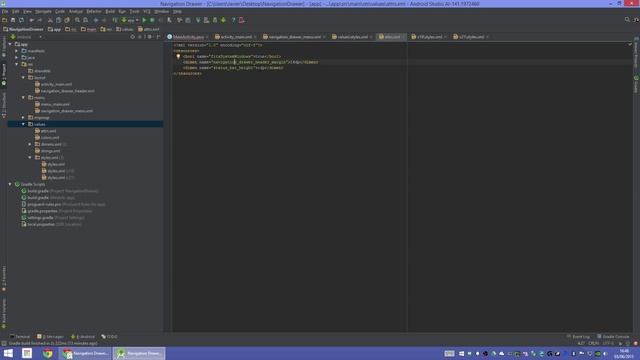Open the Navigate menu
The height and width of the screenshot is (360, 640).
click(x=43, y=11)
